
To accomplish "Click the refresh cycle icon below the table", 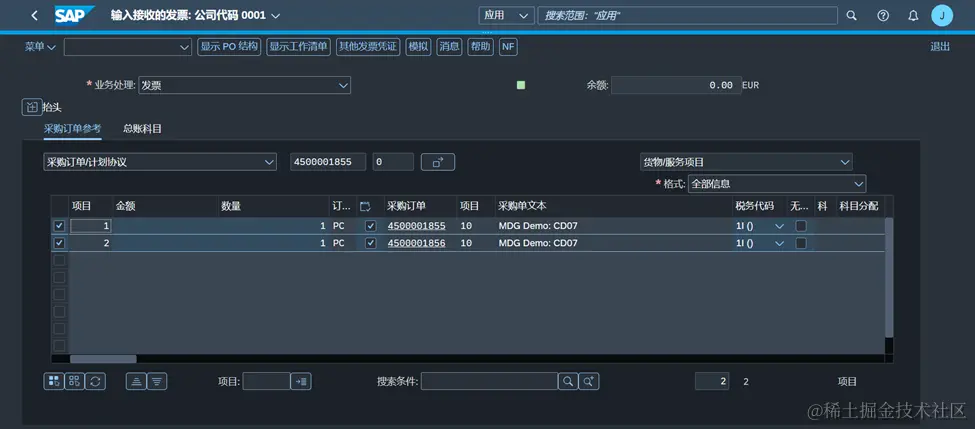I will (x=95, y=381).
